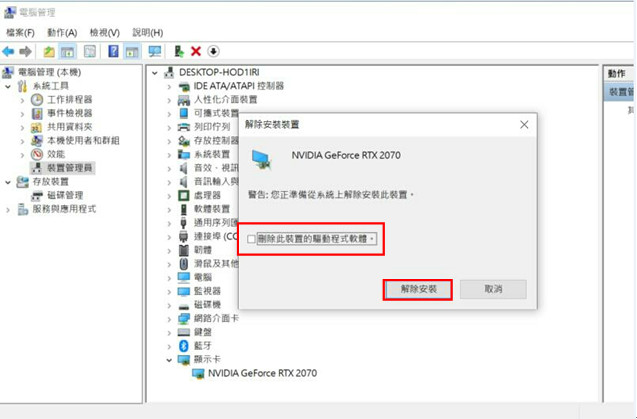
Task: Click the 磁碟機 device category
Action: [207, 304]
